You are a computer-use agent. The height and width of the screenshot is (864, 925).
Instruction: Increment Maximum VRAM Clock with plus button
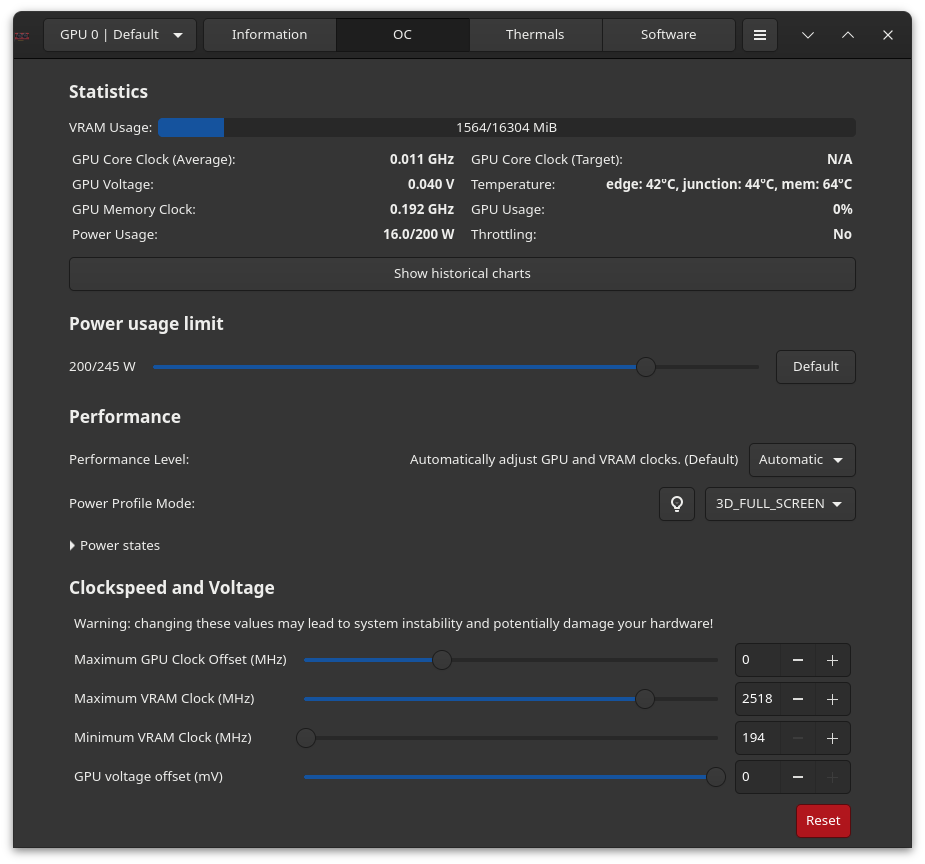pos(832,699)
